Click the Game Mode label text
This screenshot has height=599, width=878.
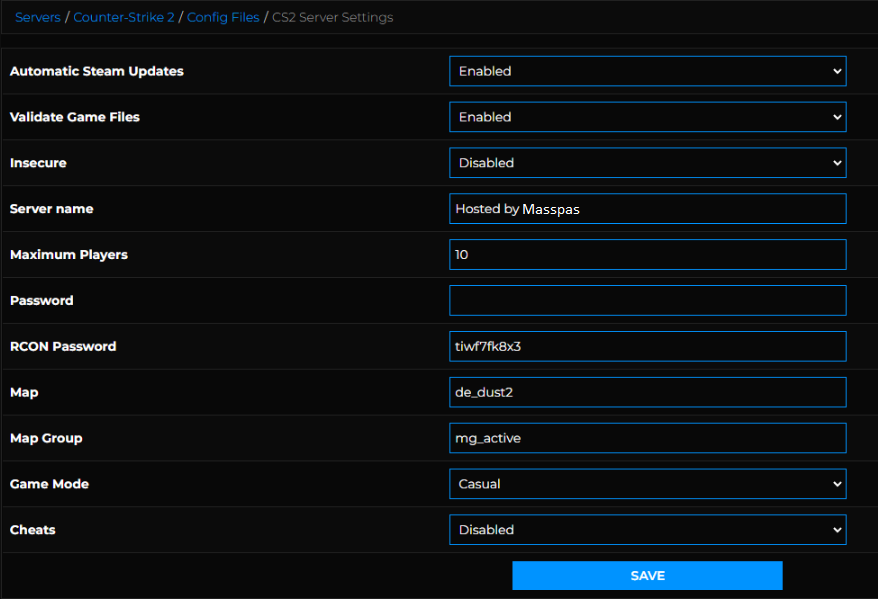point(49,484)
